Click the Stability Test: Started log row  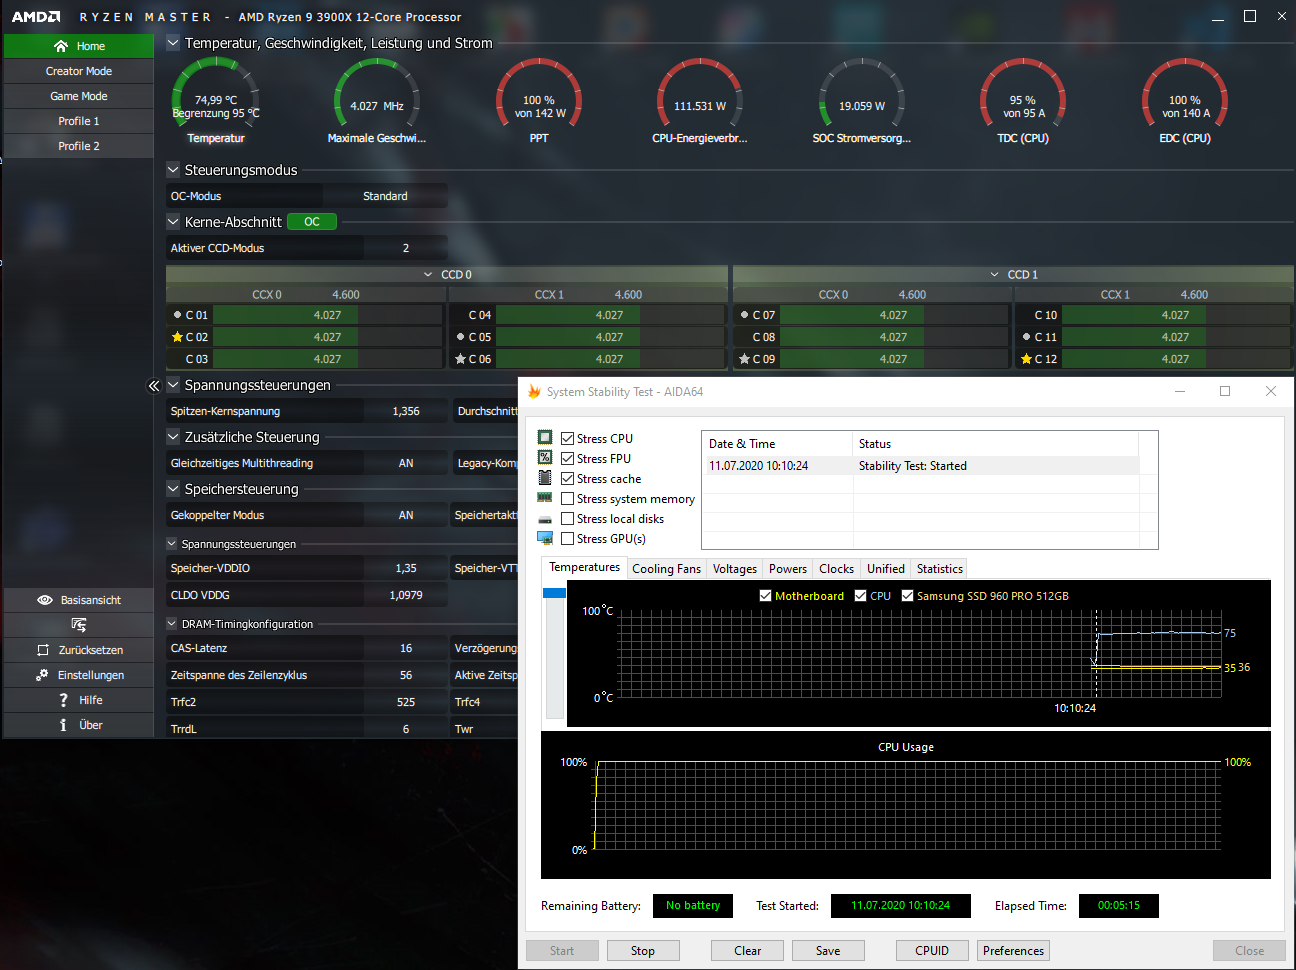920,466
